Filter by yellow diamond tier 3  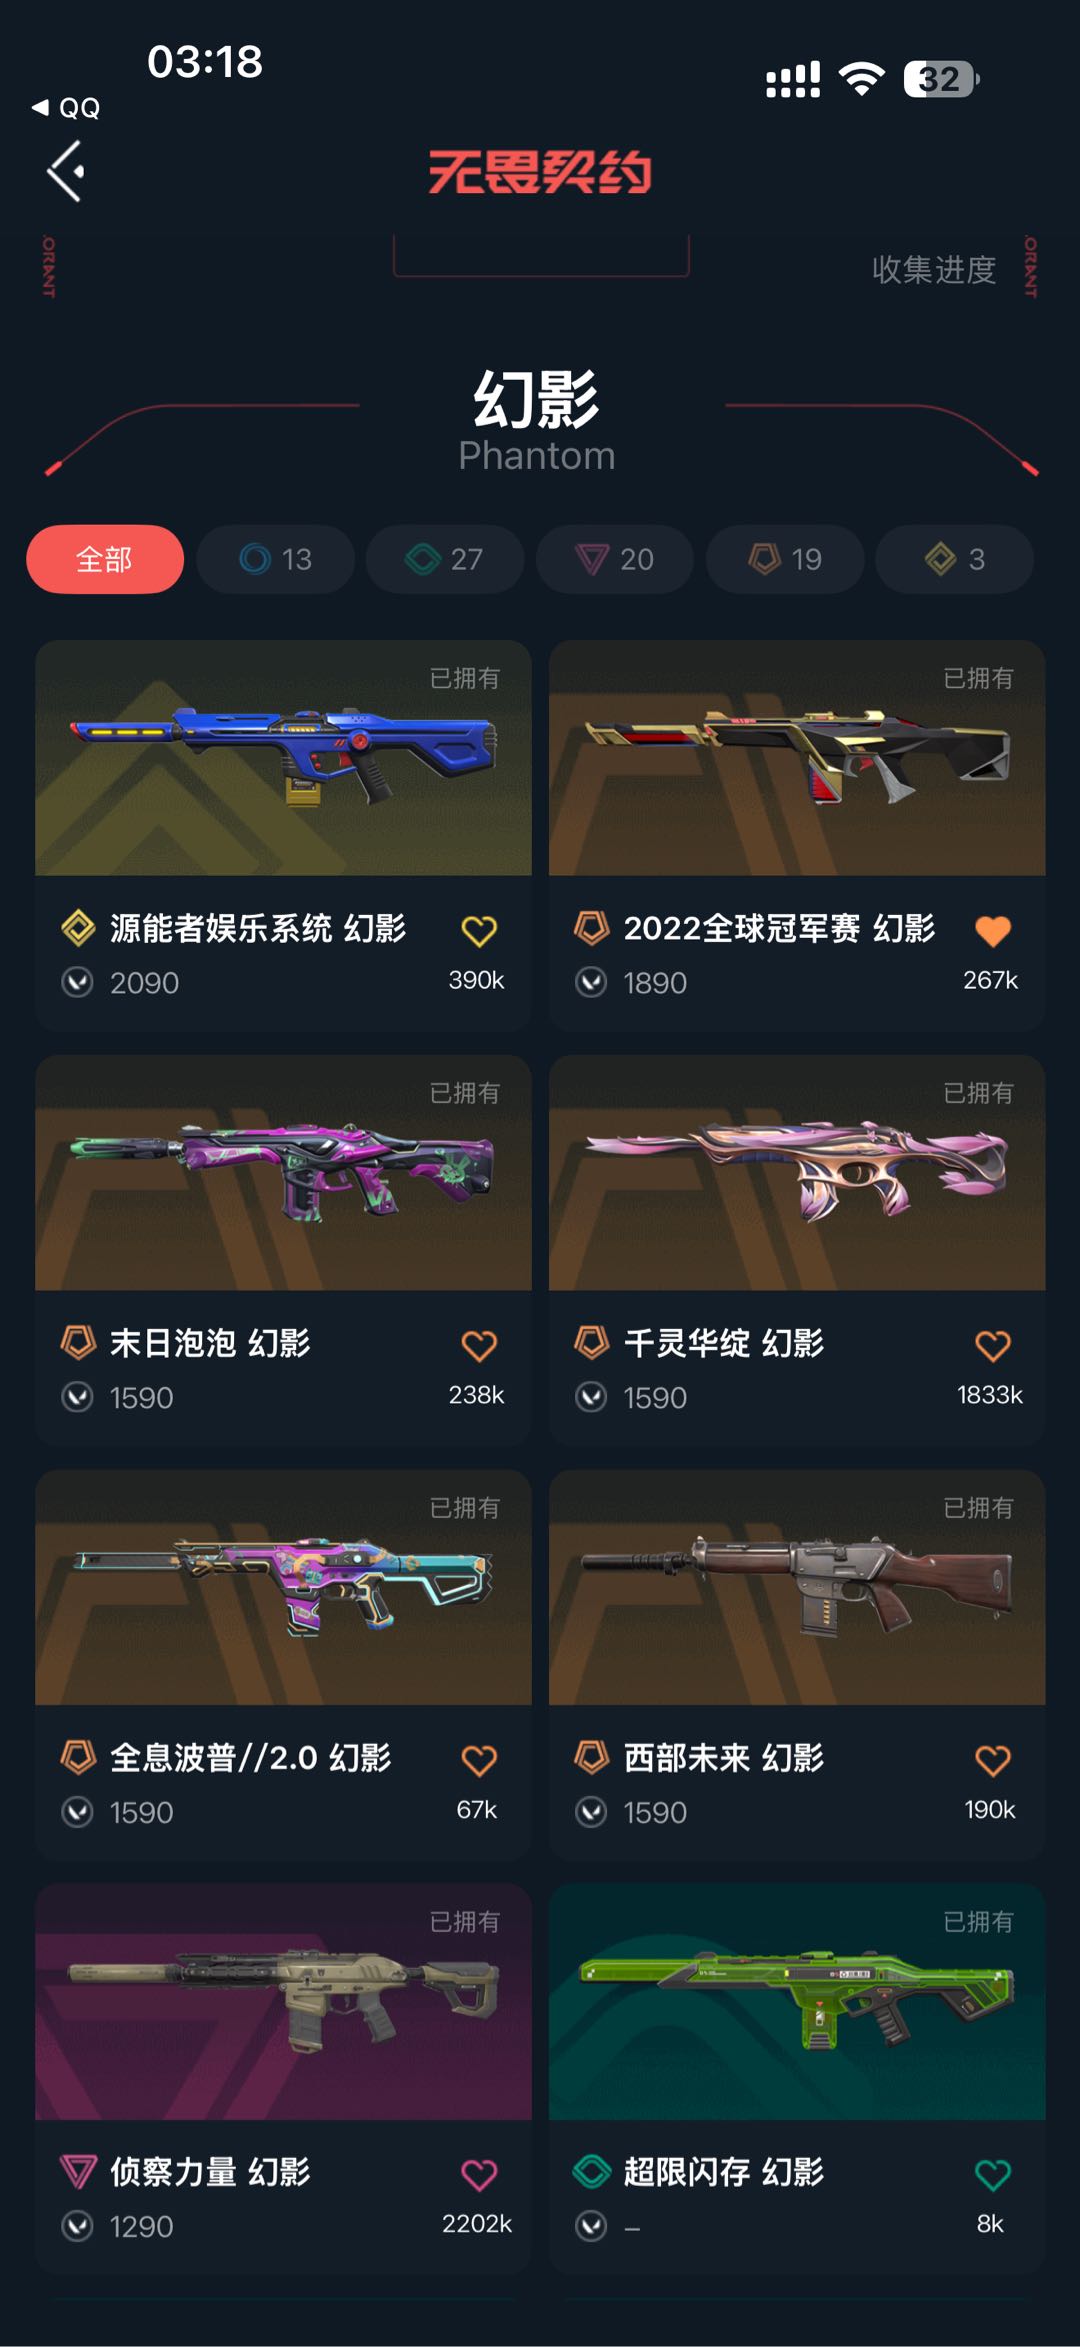[955, 559]
